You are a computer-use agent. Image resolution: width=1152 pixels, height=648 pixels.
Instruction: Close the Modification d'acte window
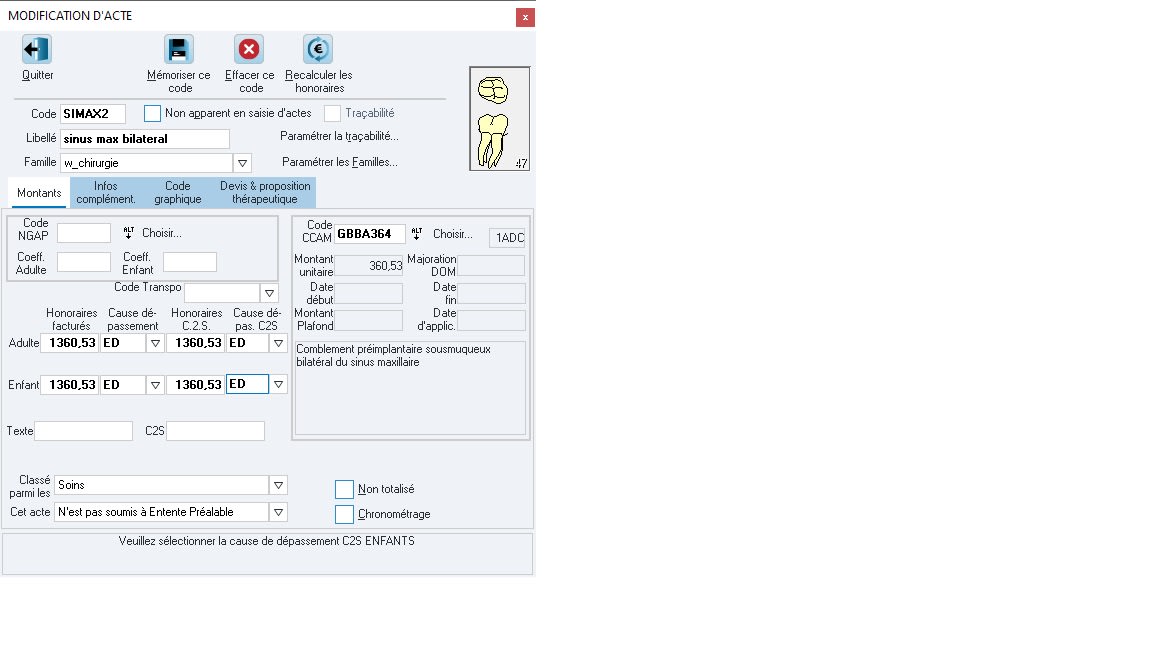[525, 17]
